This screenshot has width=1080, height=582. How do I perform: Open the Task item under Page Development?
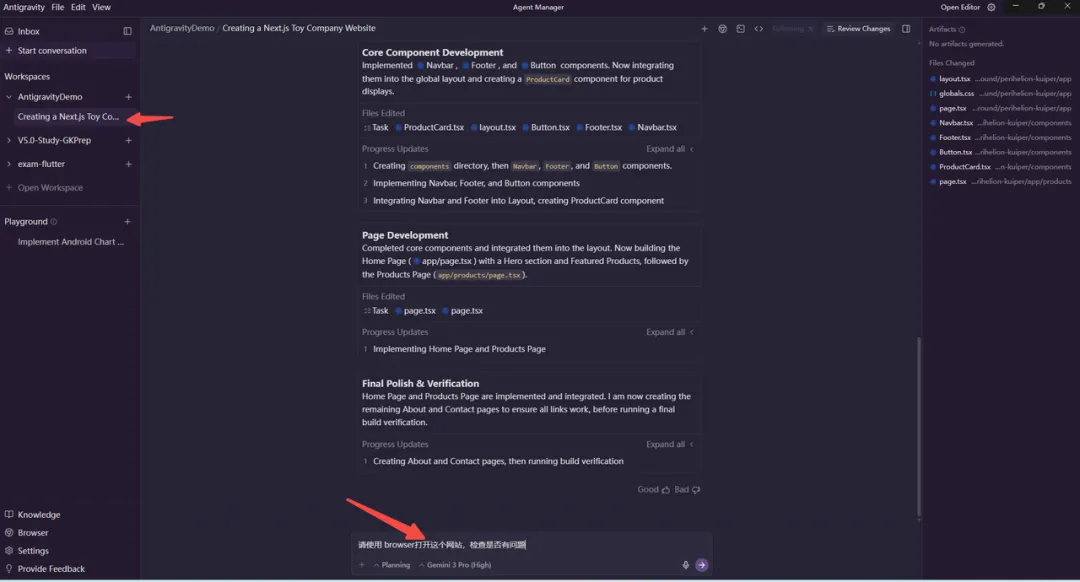tap(376, 311)
